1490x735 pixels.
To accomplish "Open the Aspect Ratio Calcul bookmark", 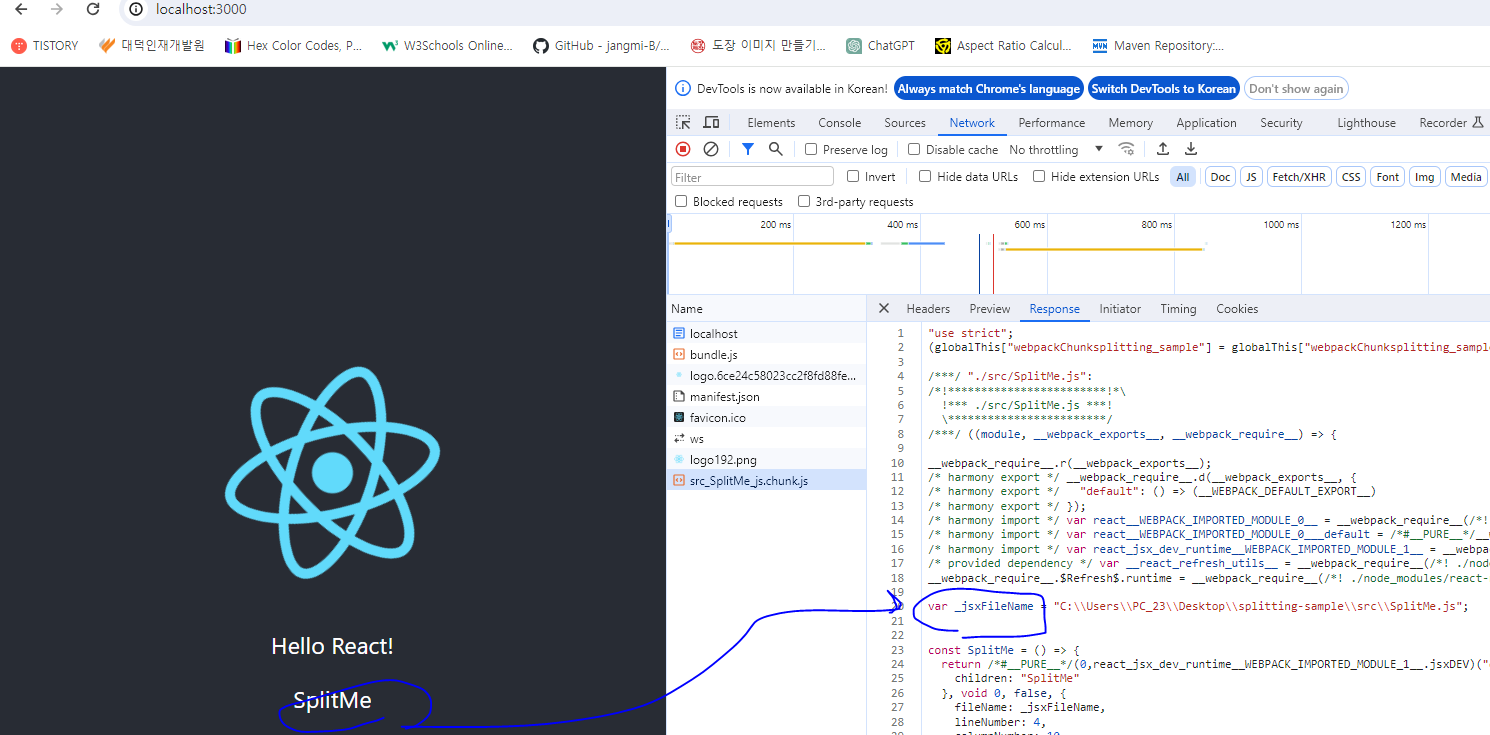I will coord(1003,46).
